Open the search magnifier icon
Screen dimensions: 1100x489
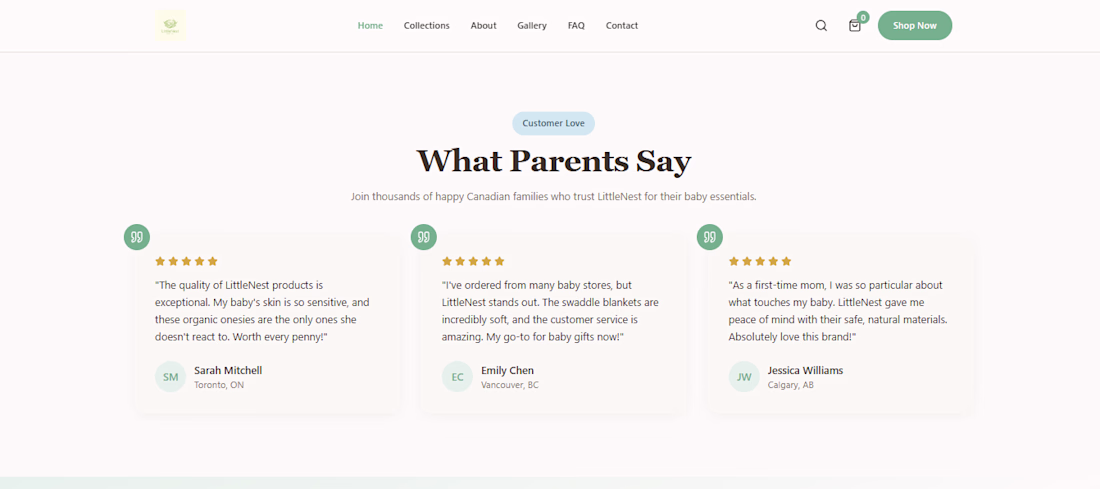(821, 25)
